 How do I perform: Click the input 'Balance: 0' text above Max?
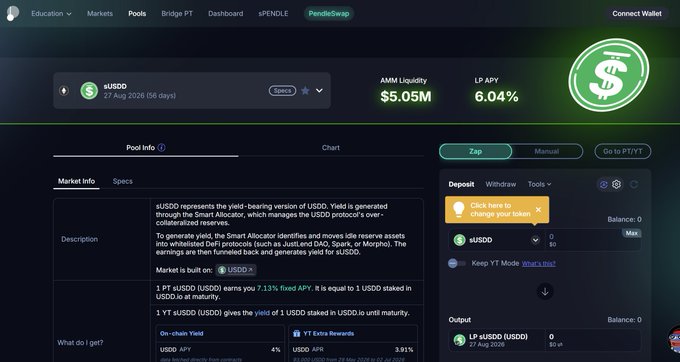coord(624,219)
